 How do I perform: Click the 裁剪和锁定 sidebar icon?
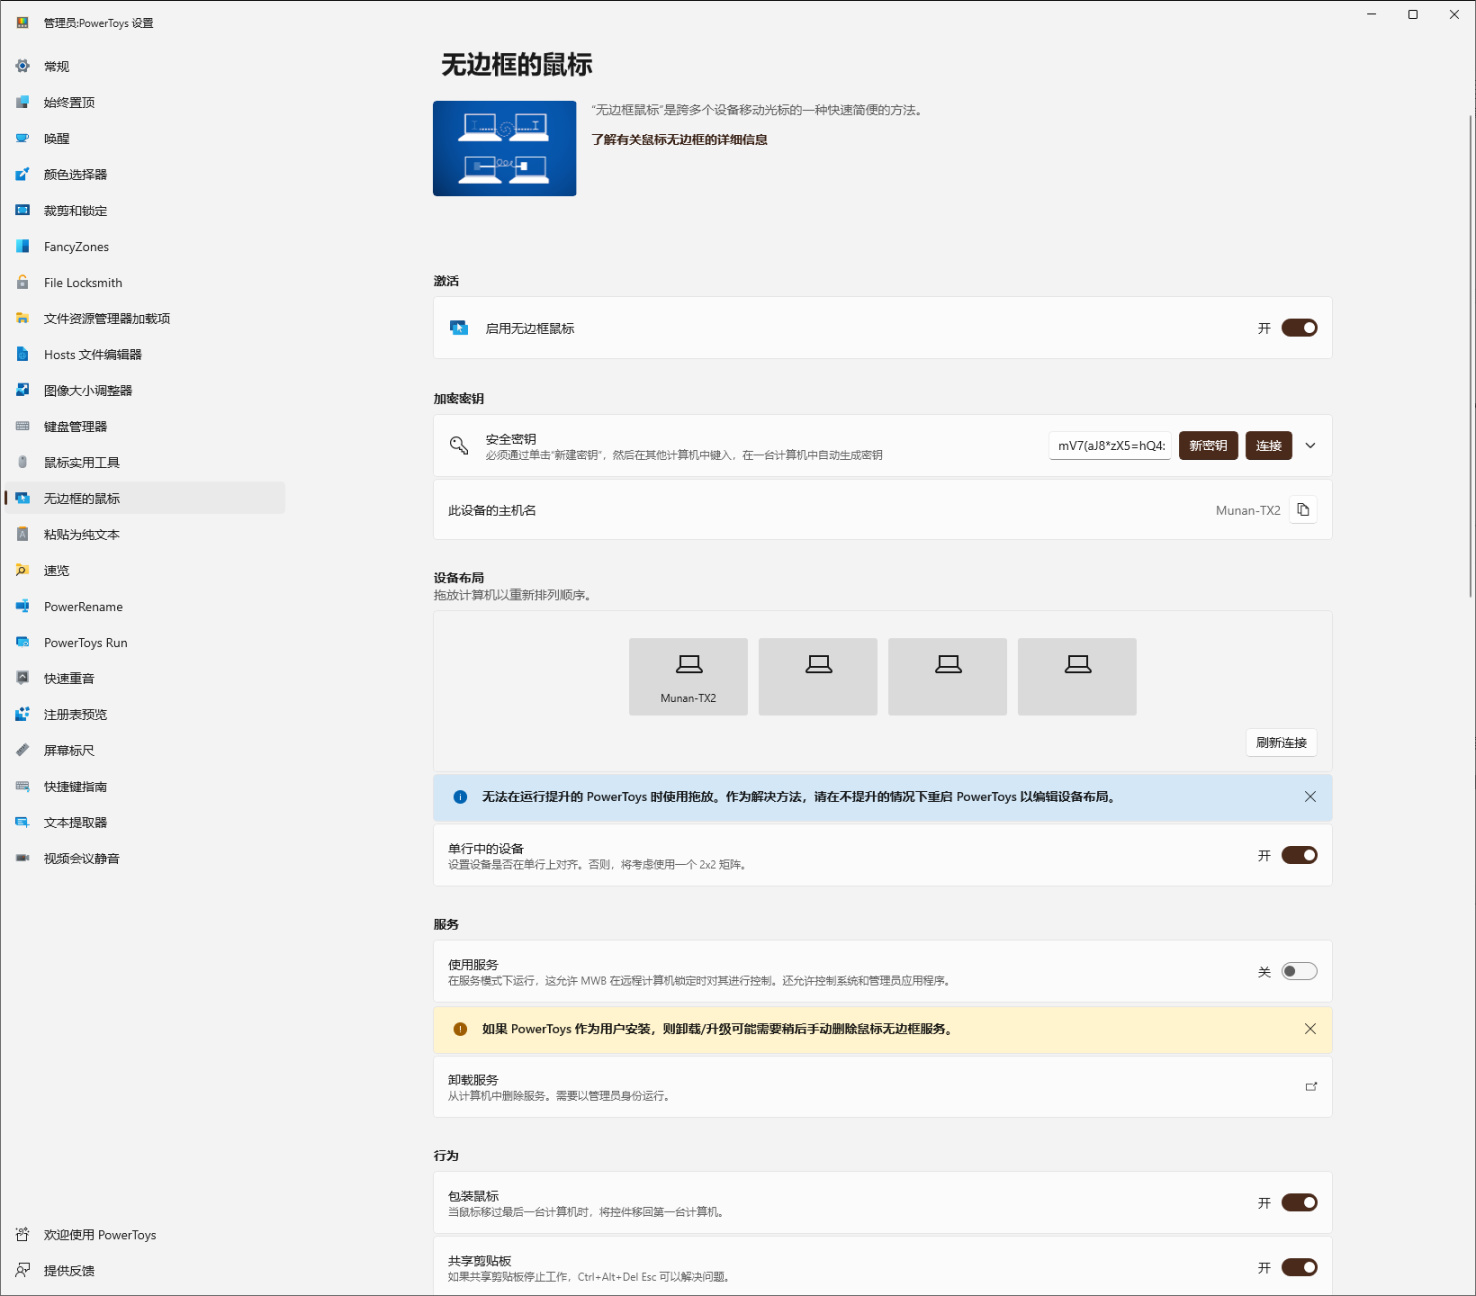click(x=22, y=210)
